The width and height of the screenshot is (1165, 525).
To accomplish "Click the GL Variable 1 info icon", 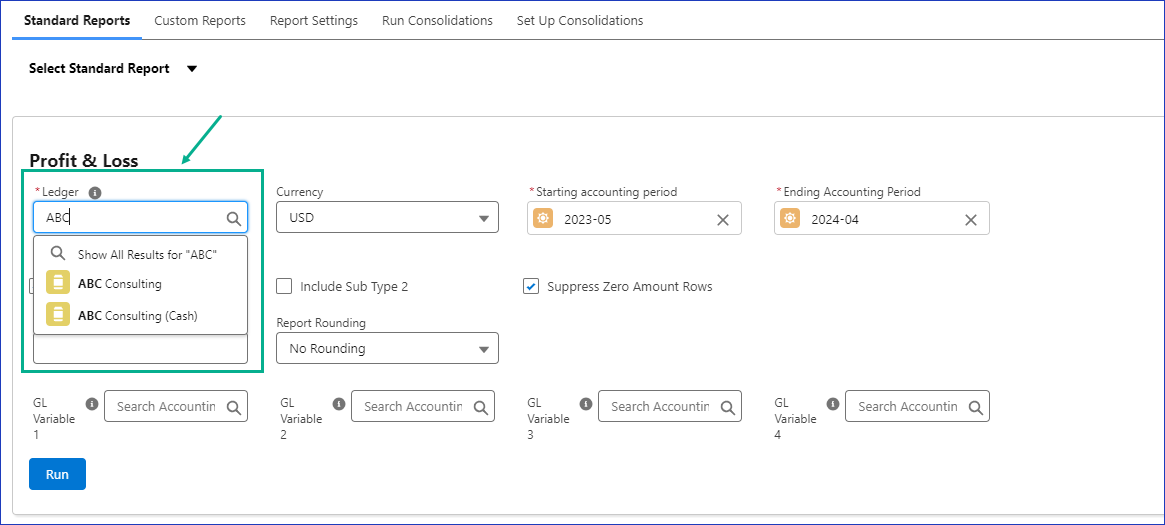I will (92, 404).
